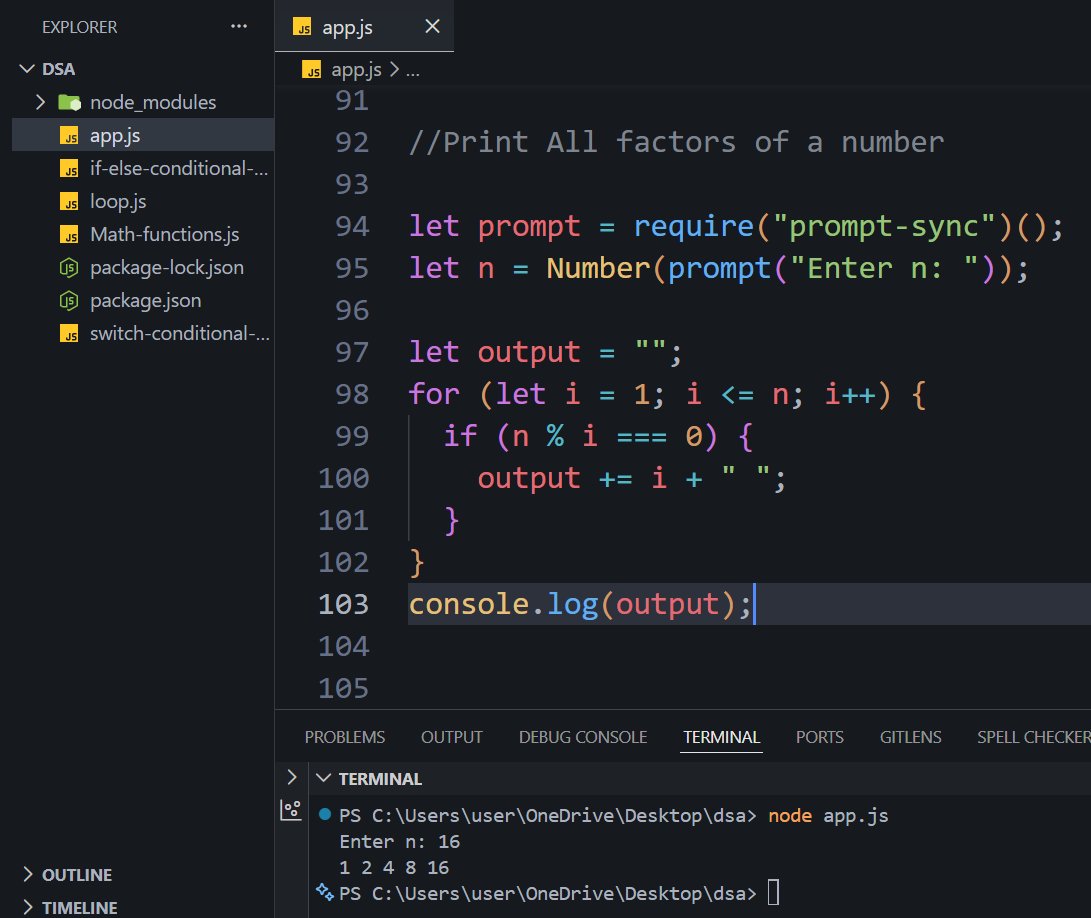Switch to the PROBLEMS panel tab
The height and width of the screenshot is (918, 1091).
[x=344, y=737]
